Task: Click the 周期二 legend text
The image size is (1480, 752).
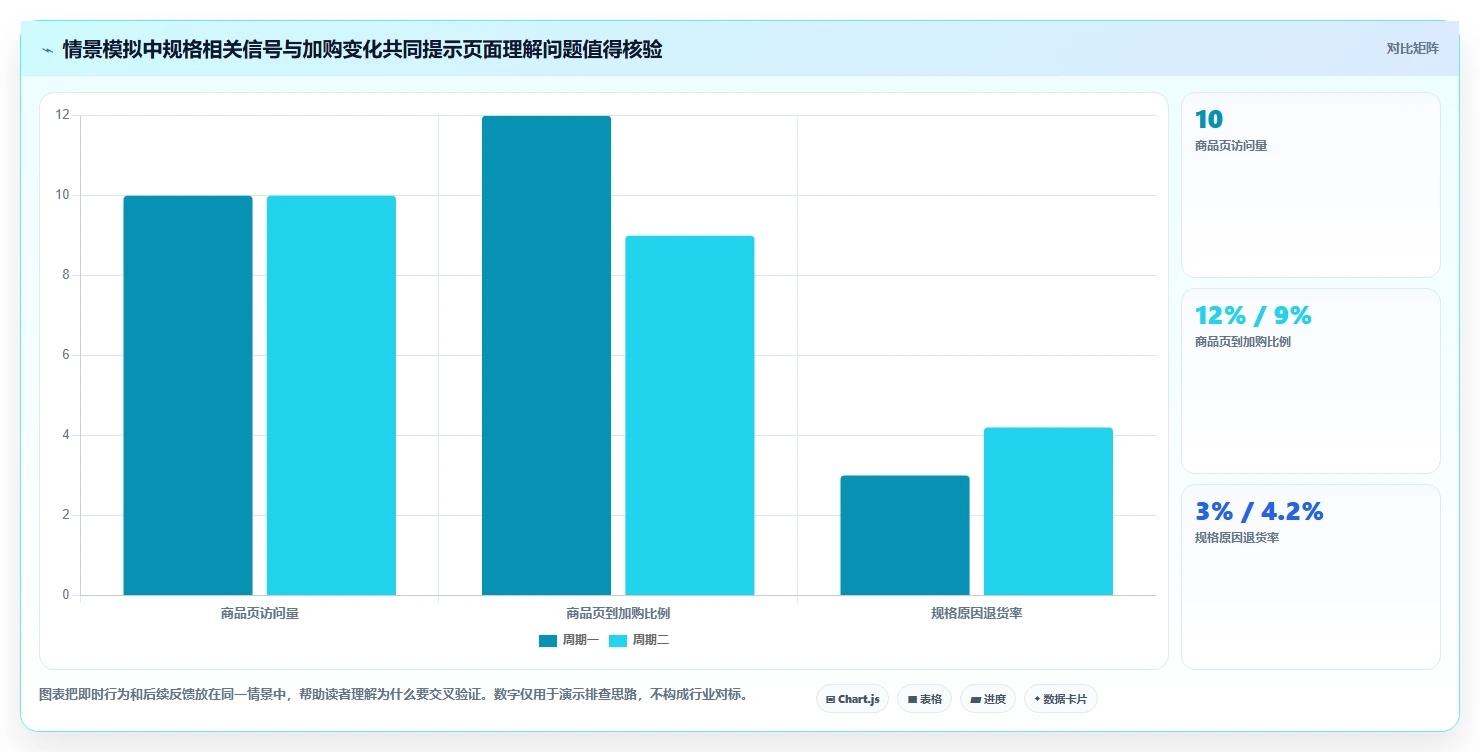Action: coord(650,641)
